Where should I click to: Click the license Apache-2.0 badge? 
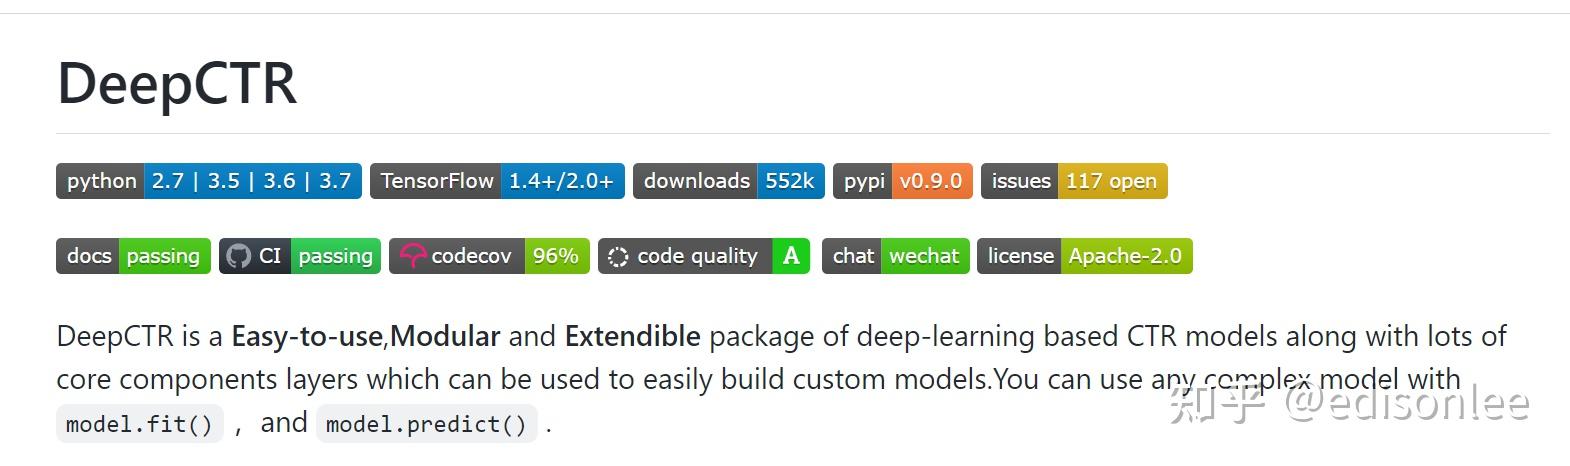[x=1084, y=256]
